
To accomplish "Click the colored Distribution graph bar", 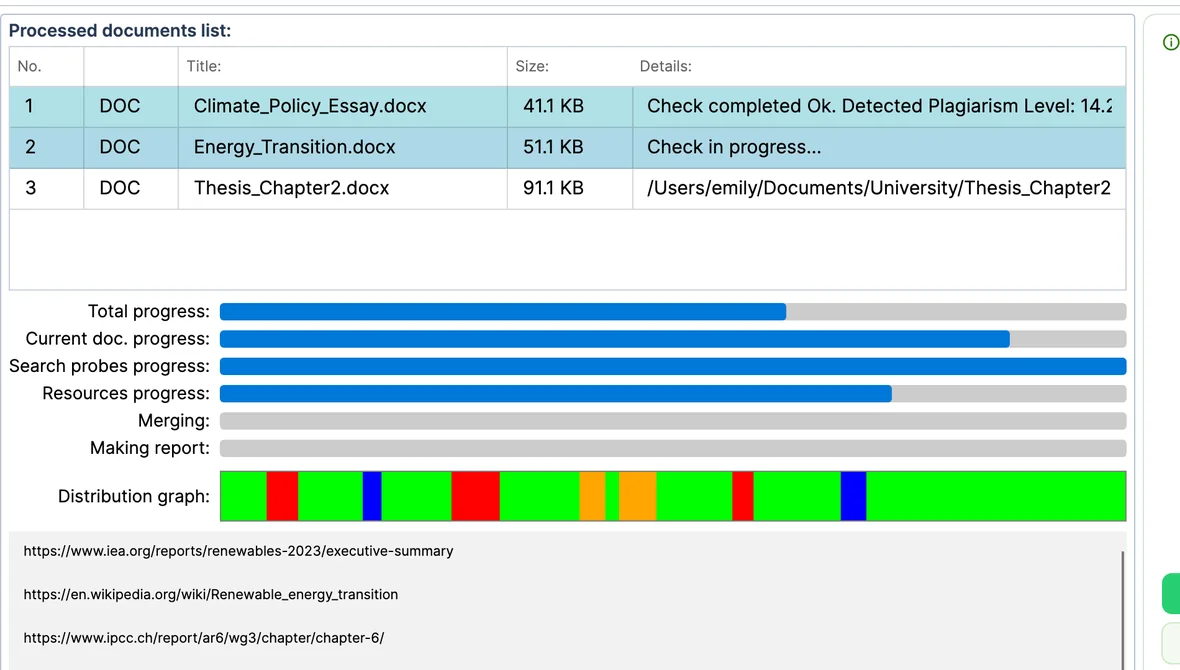I will point(673,496).
